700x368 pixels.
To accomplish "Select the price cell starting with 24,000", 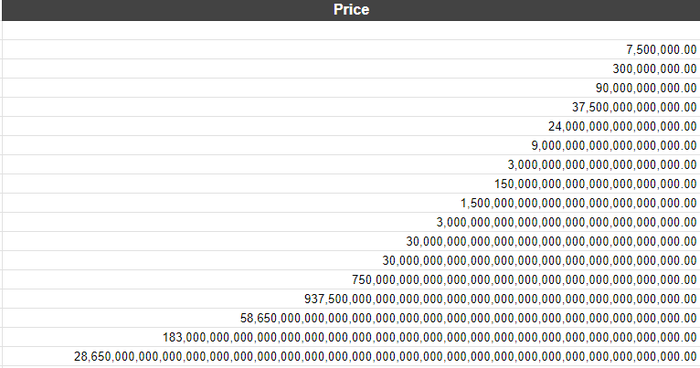I will [351, 126].
